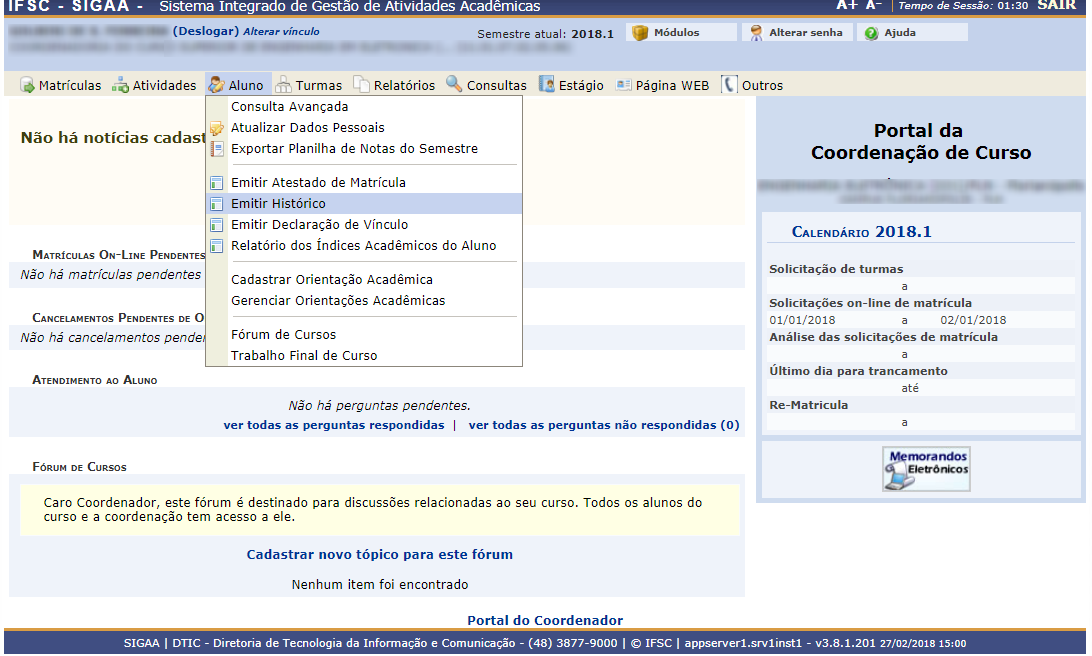Click the Ajuda question mark icon
Image resolution: width=1092 pixels, height=656 pixels.
(871, 33)
